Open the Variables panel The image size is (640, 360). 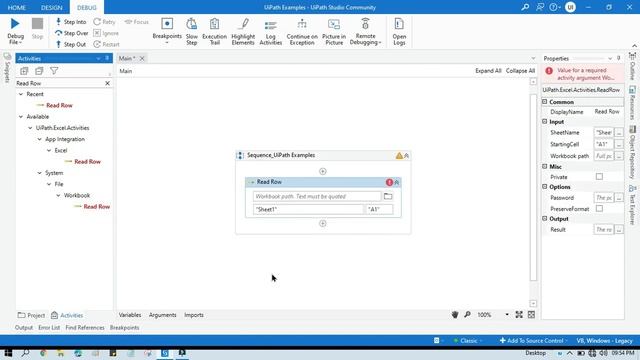tap(130, 315)
